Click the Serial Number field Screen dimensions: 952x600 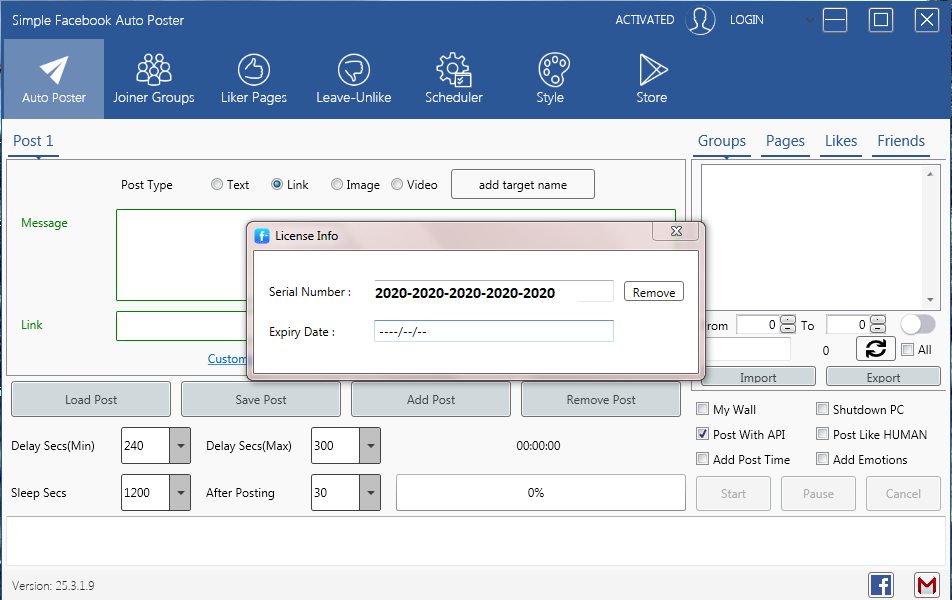(494, 291)
